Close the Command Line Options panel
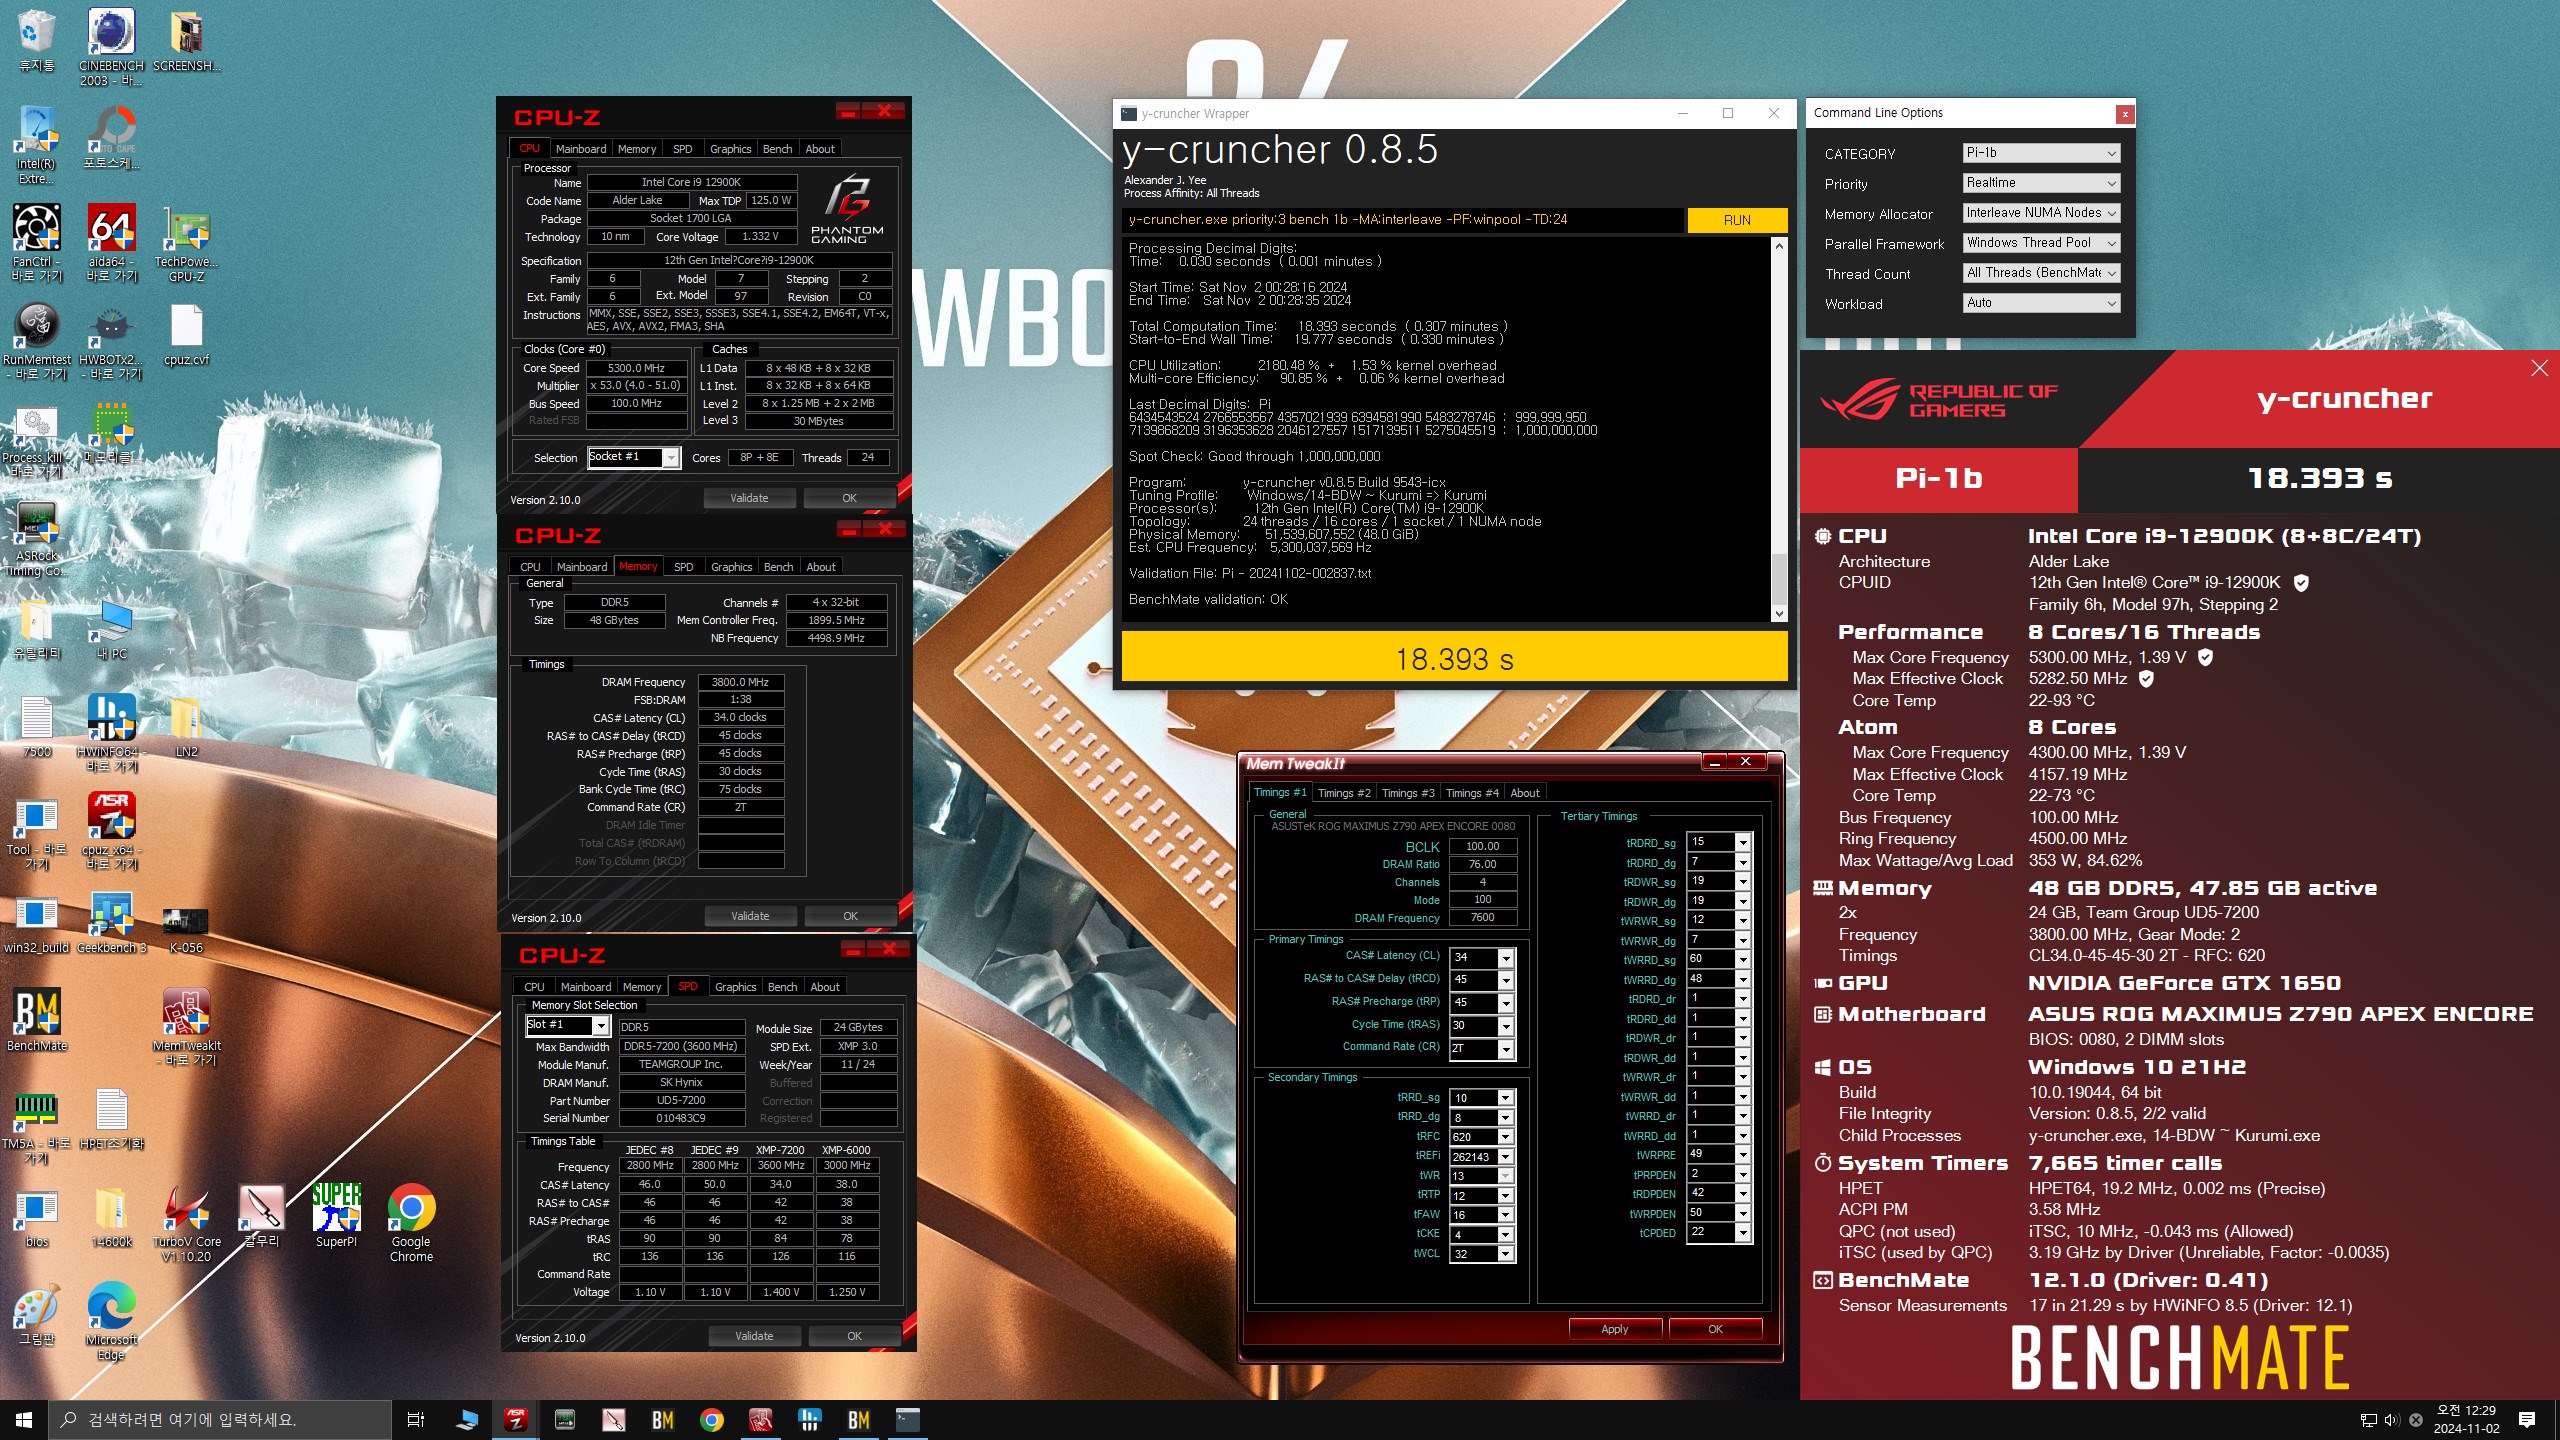The image size is (2560, 1440). coord(2125,114)
